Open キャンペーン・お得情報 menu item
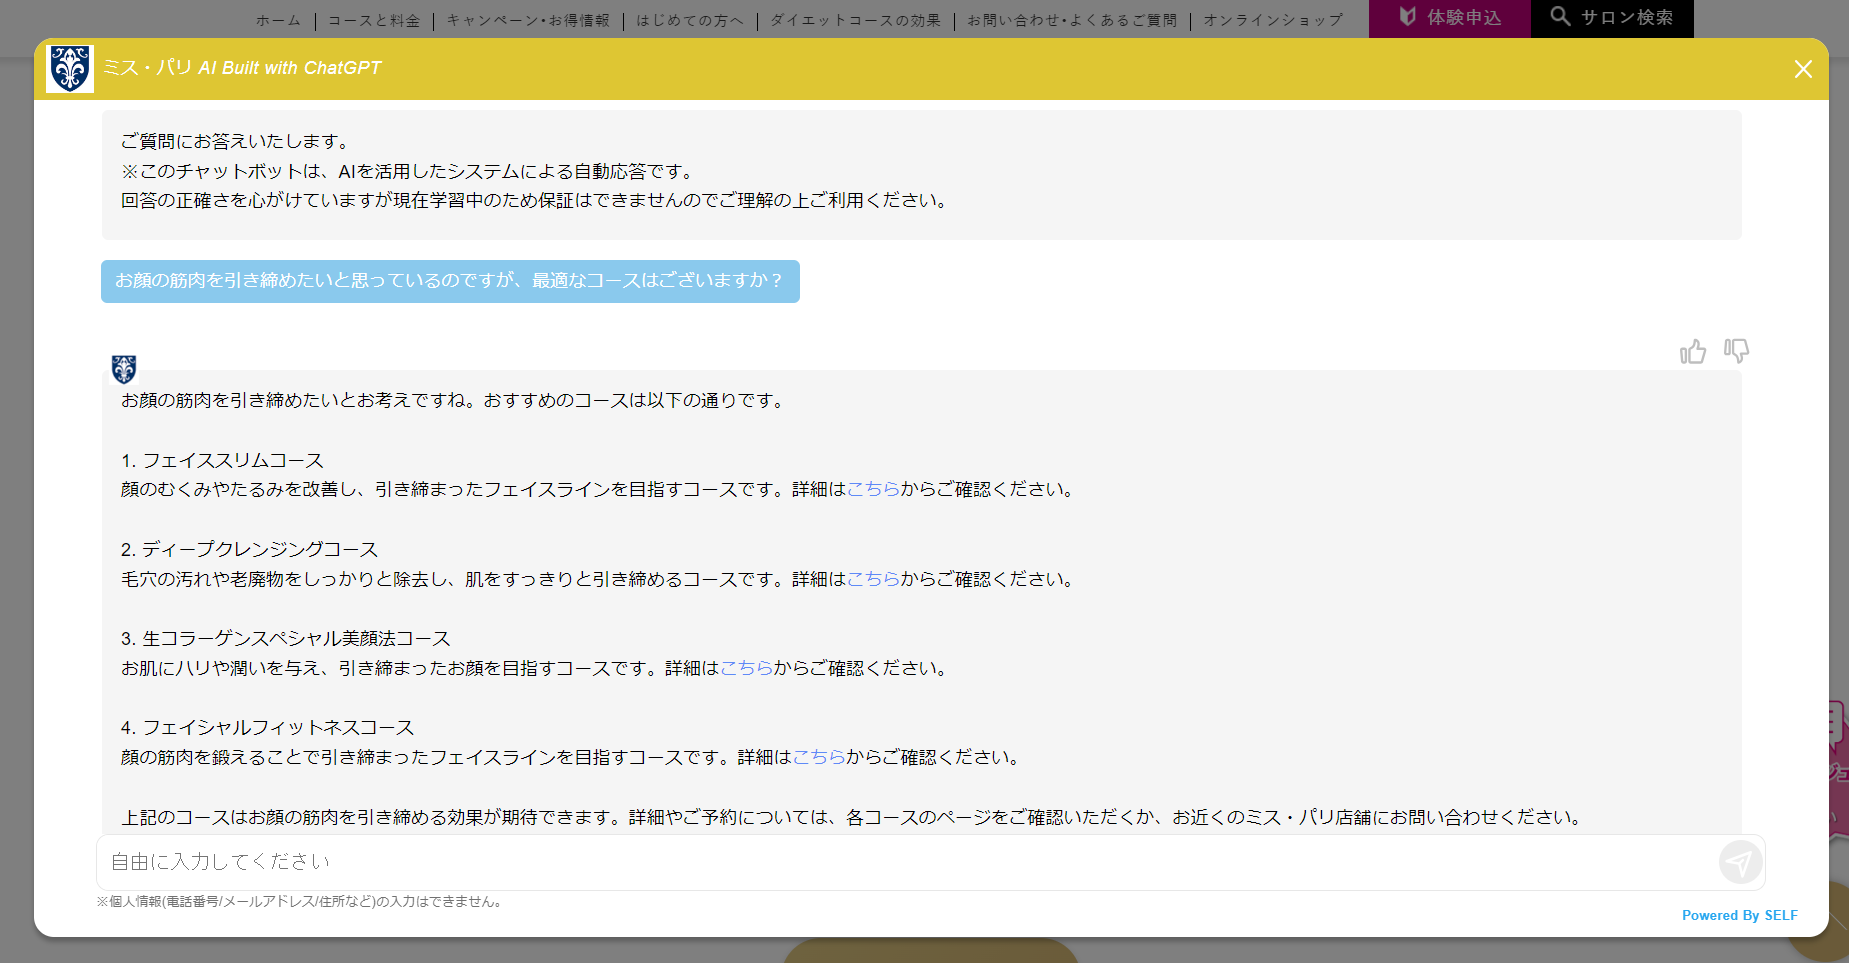 point(528,20)
